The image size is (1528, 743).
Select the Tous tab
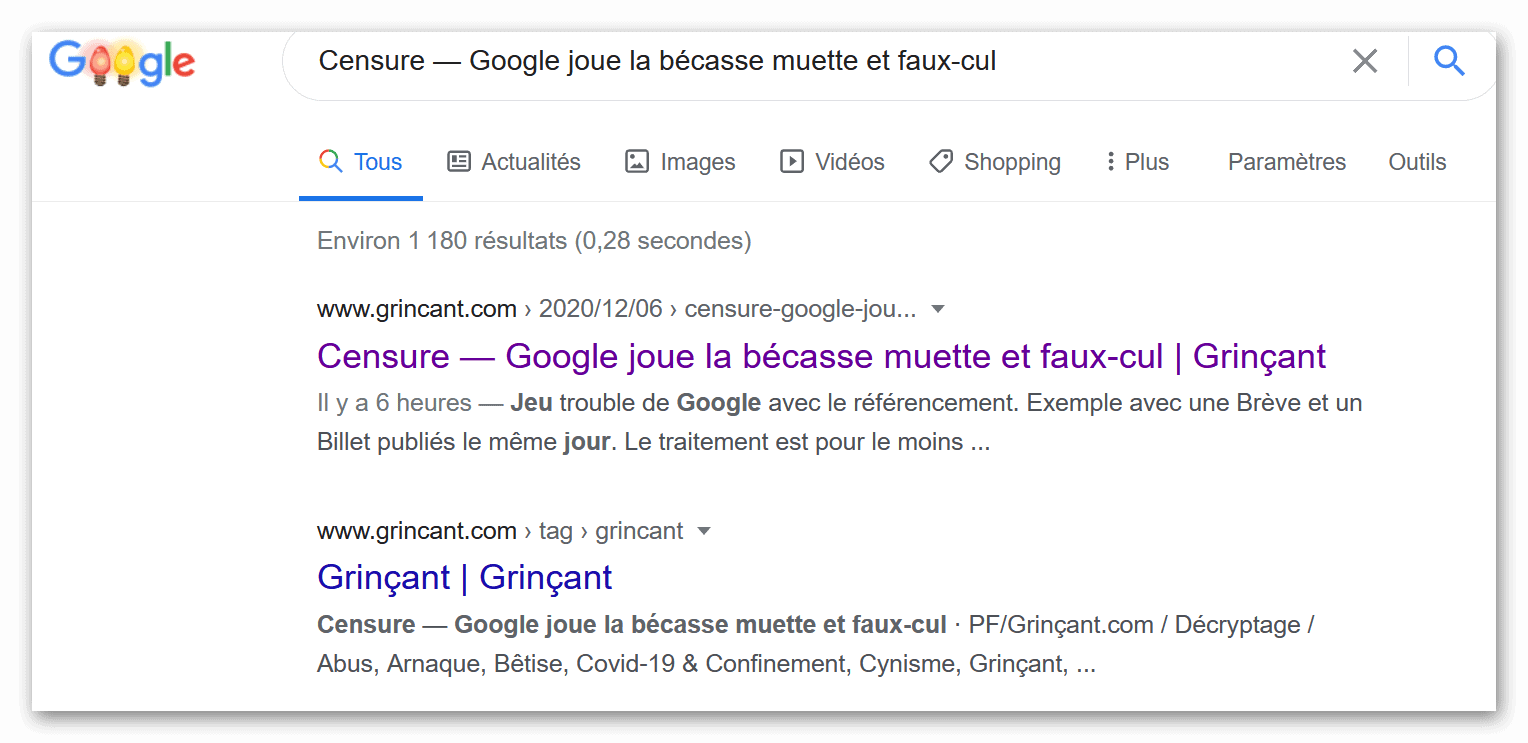pos(360,162)
